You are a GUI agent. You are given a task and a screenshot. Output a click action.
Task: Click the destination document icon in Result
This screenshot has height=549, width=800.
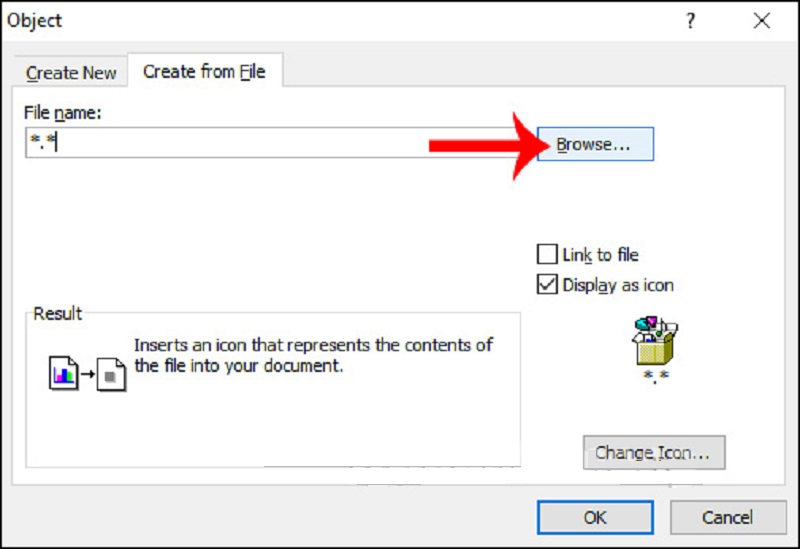pos(111,375)
